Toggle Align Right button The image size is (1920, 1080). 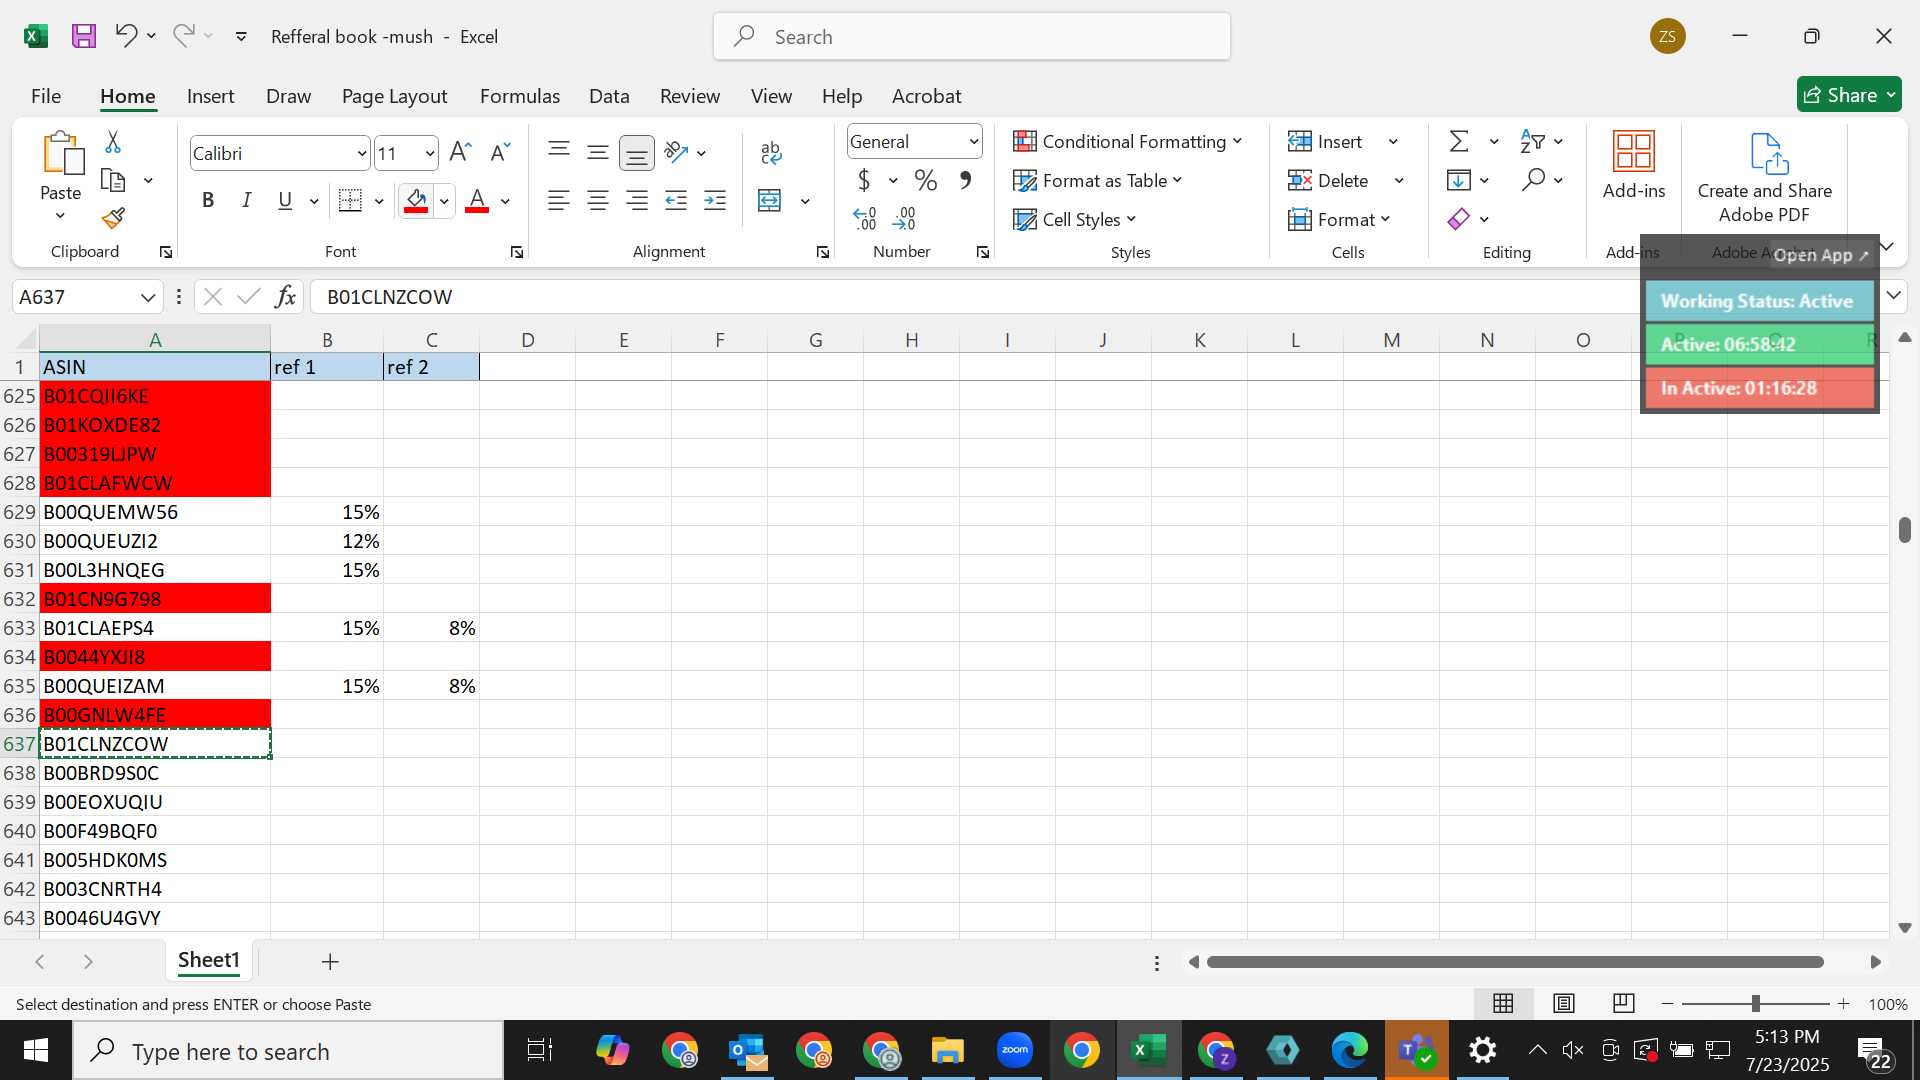637,200
